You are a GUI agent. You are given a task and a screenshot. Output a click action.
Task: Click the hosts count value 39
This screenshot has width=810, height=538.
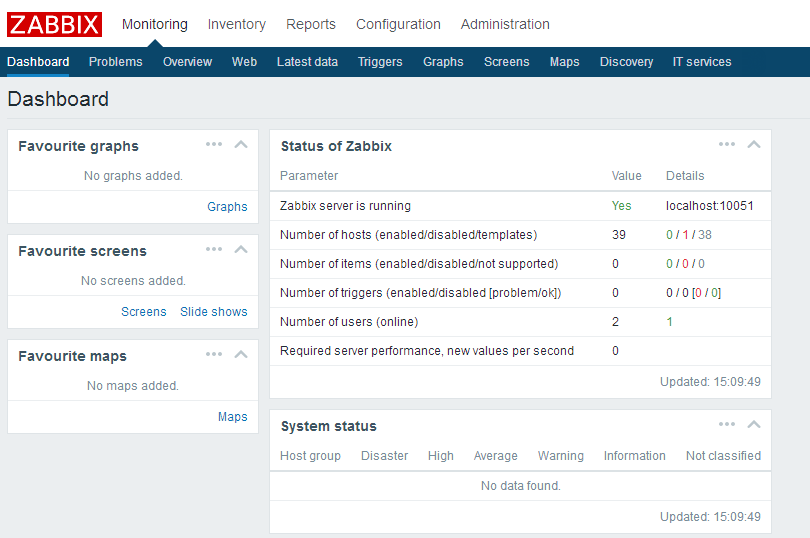pyautogui.click(x=619, y=235)
